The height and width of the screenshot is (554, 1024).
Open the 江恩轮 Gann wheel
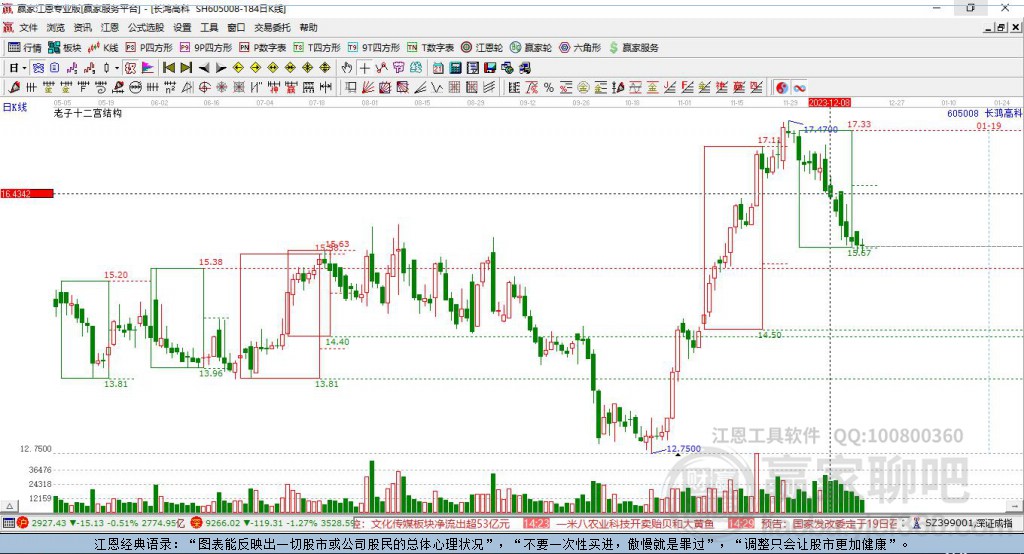pyautogui.click(x=482, y=48)
